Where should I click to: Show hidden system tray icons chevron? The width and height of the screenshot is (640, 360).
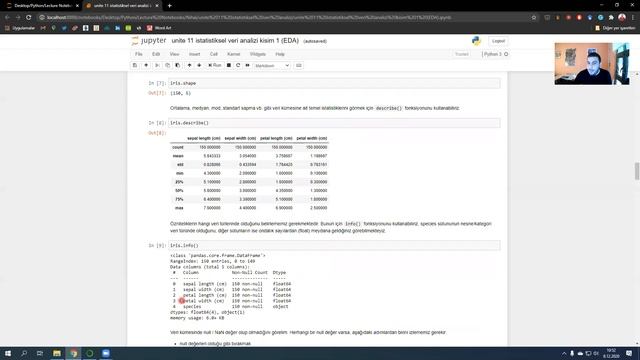564,353
